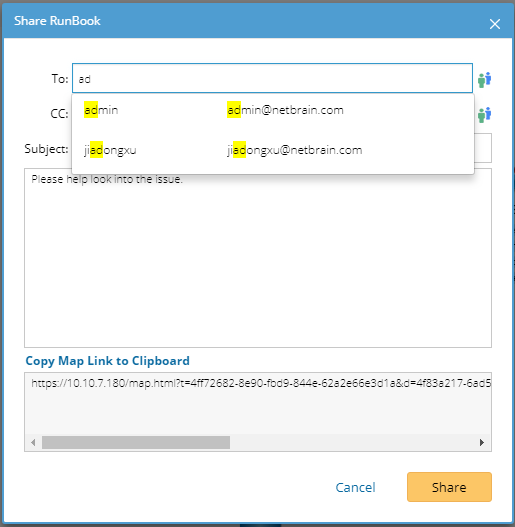This screenshot has height=527, width=515.
Task: Click right arrow of link scrollbar
Action: coord(482,442)
